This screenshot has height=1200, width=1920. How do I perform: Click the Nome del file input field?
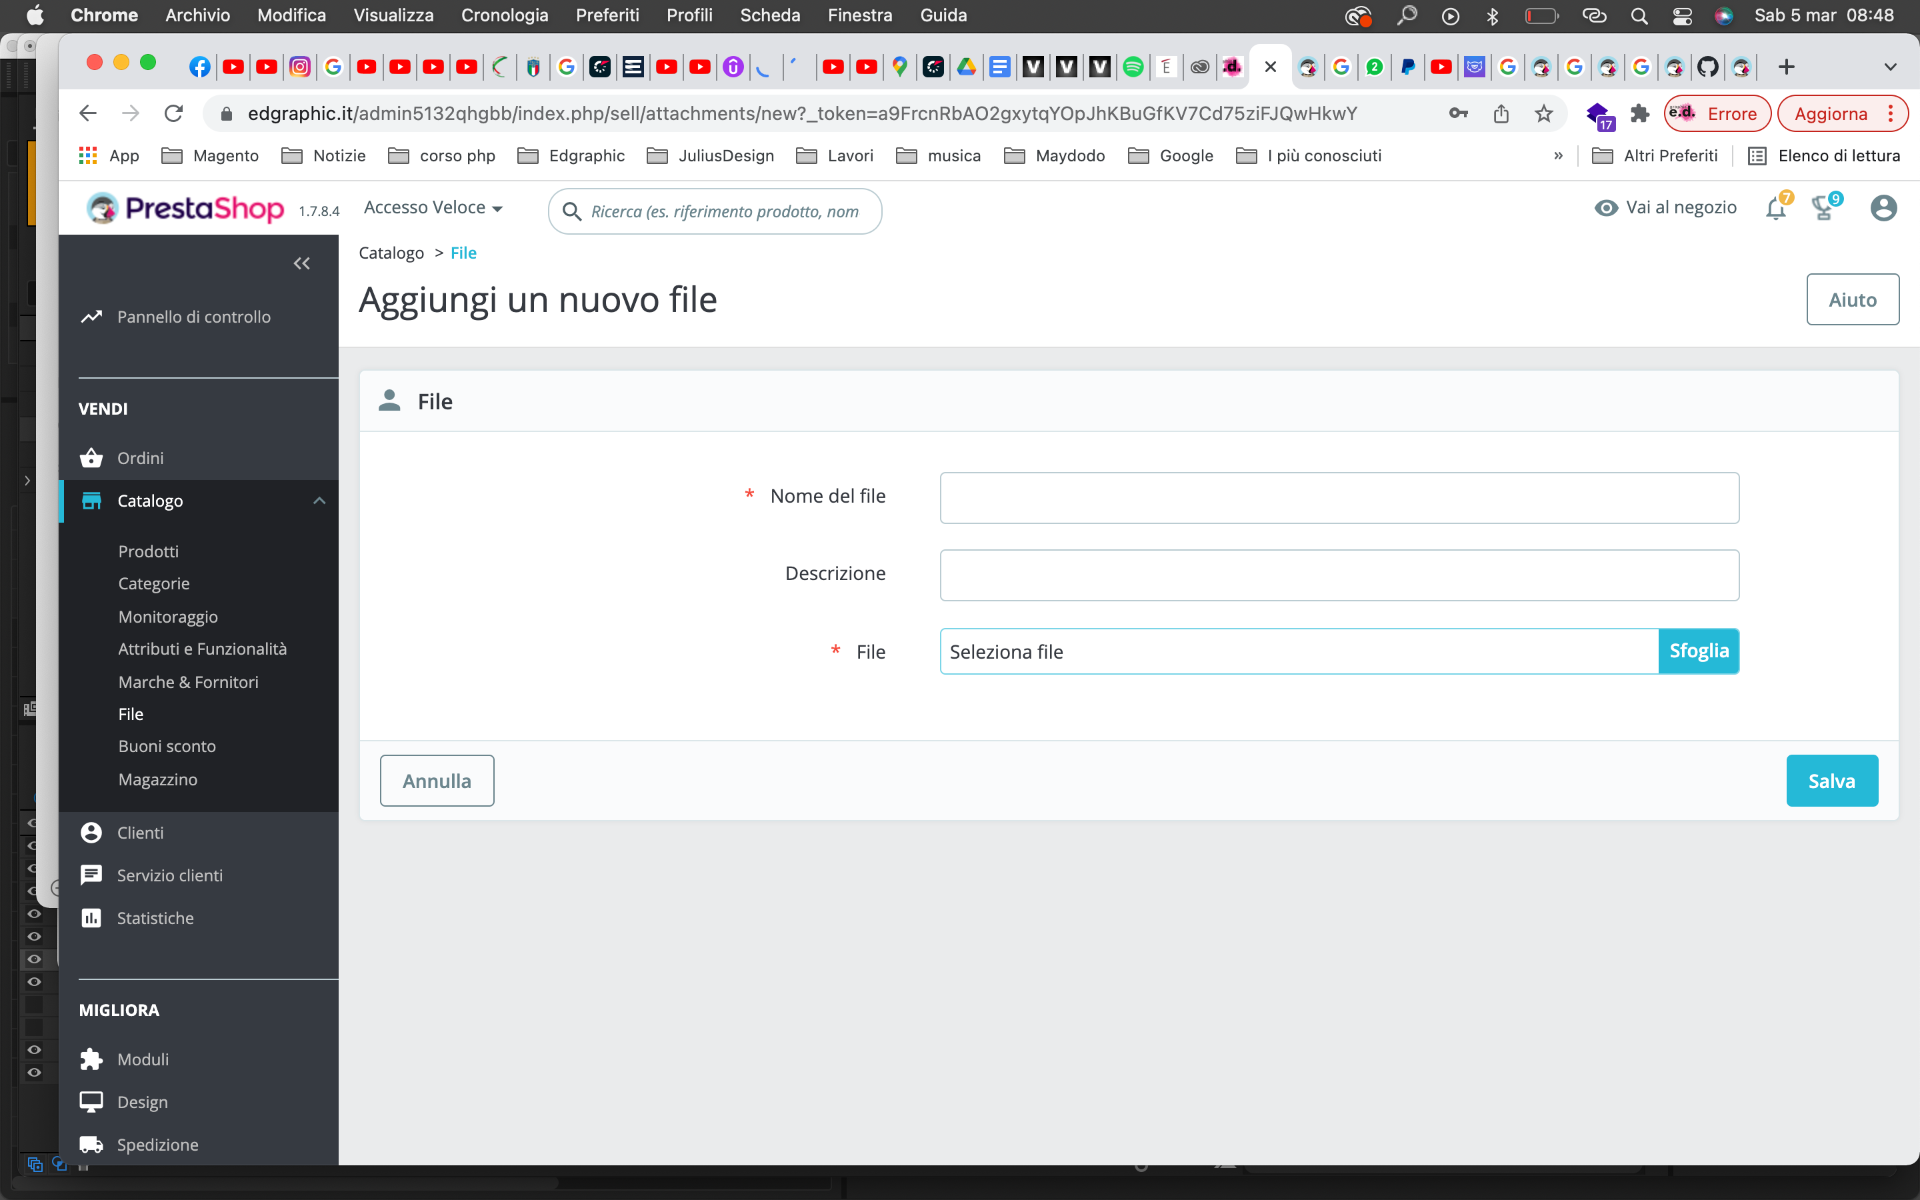point(1339,498)
